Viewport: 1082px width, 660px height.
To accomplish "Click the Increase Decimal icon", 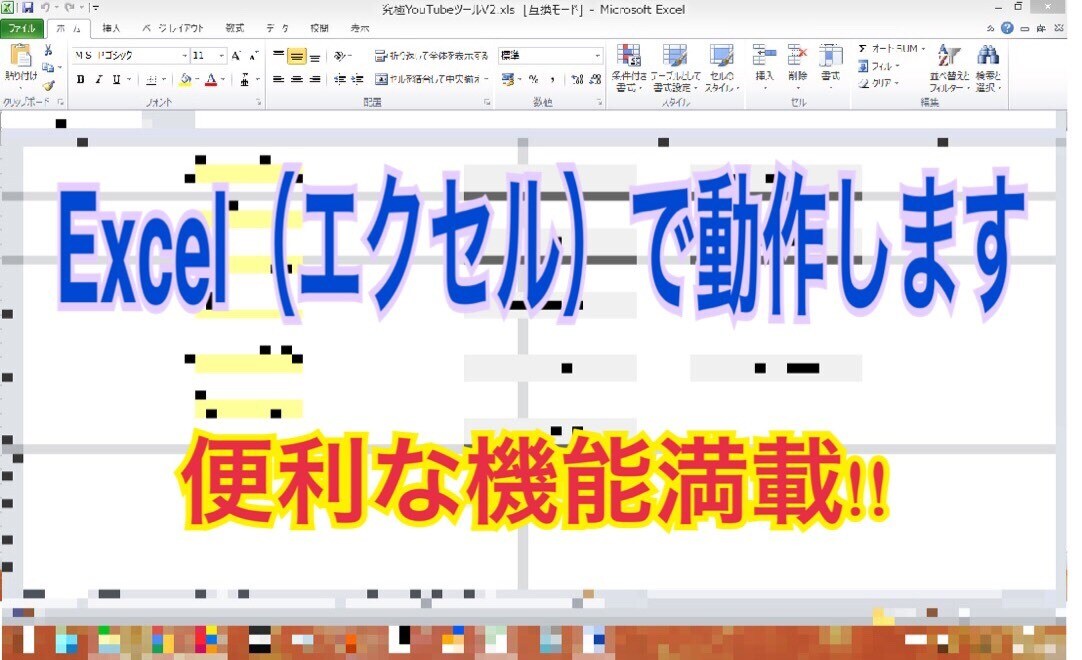I will click(578, 79).
